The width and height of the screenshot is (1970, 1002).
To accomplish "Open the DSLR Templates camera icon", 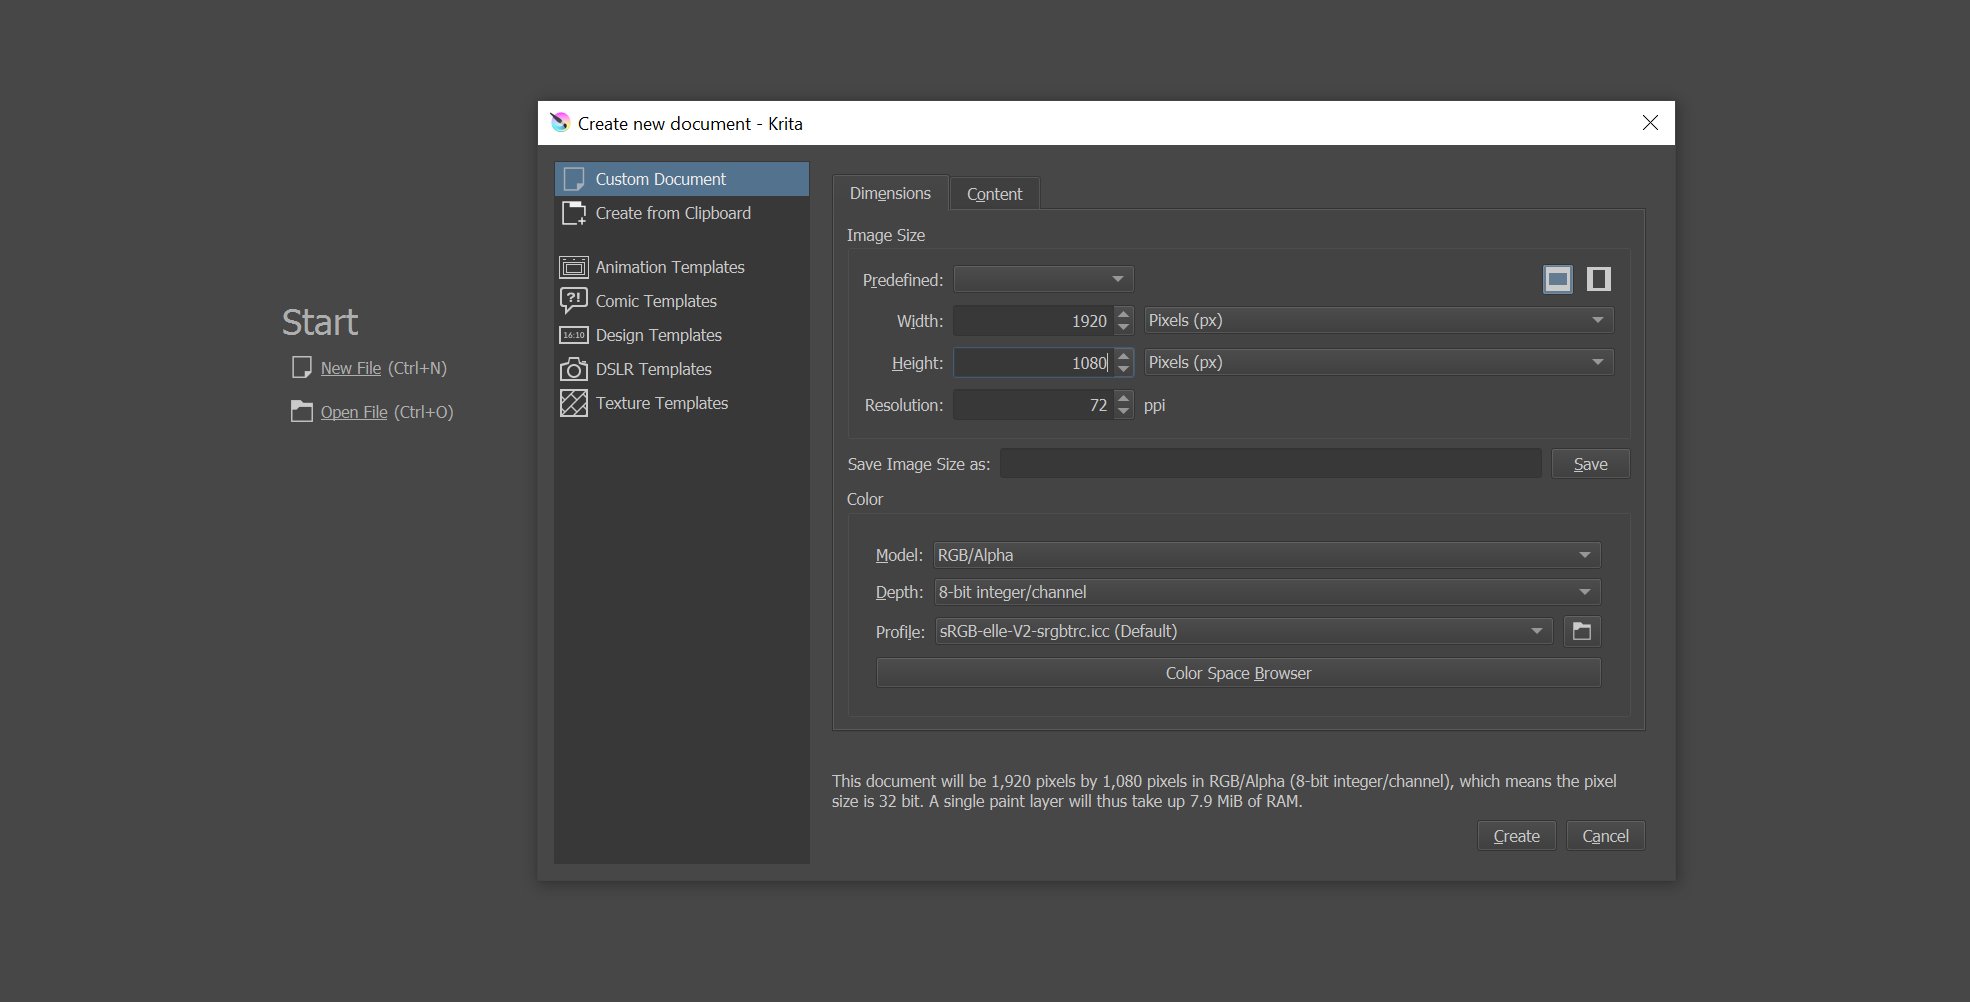I will tap(574, 369).
